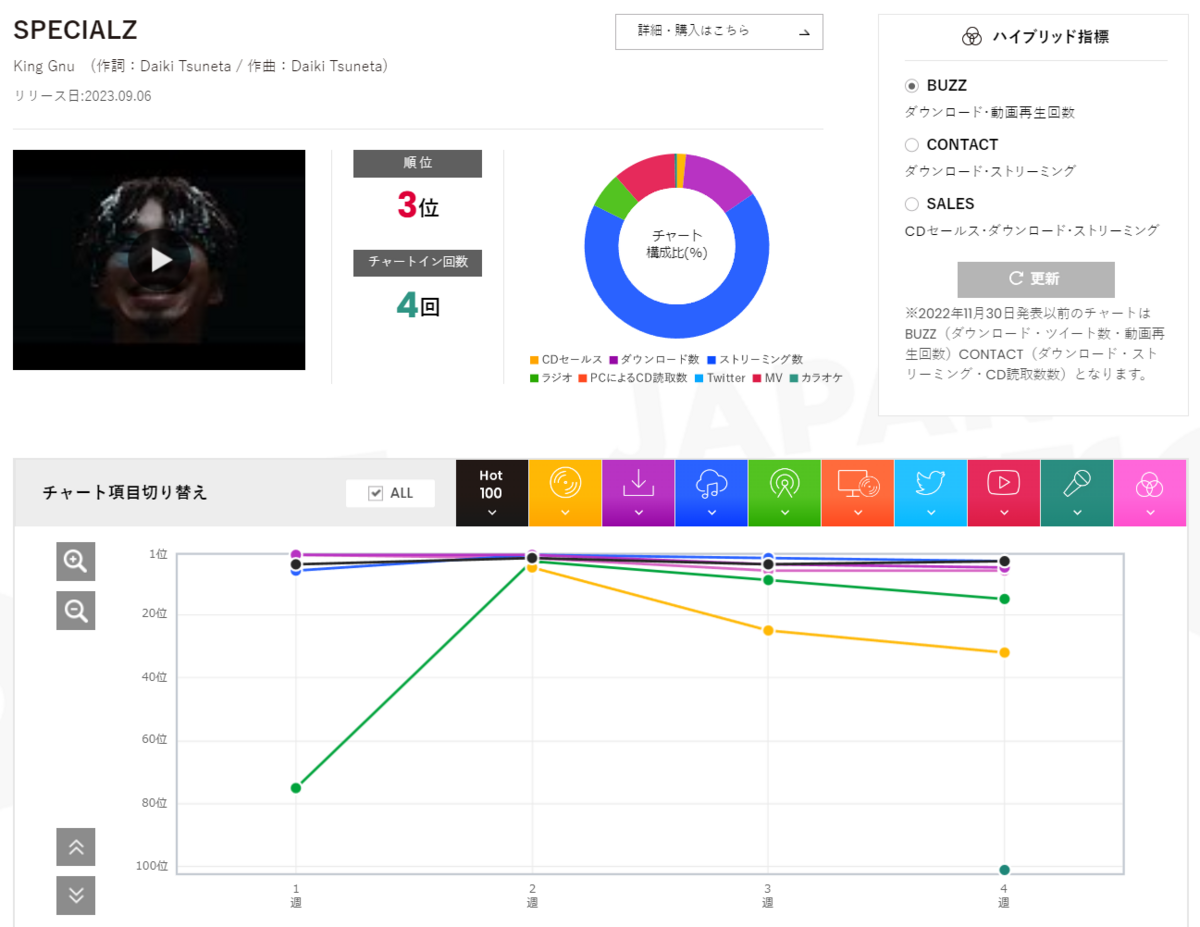Click the double up-arrow chart button
The height and width of the screenshot is (927, 1200).
click(x=76, y=847)
